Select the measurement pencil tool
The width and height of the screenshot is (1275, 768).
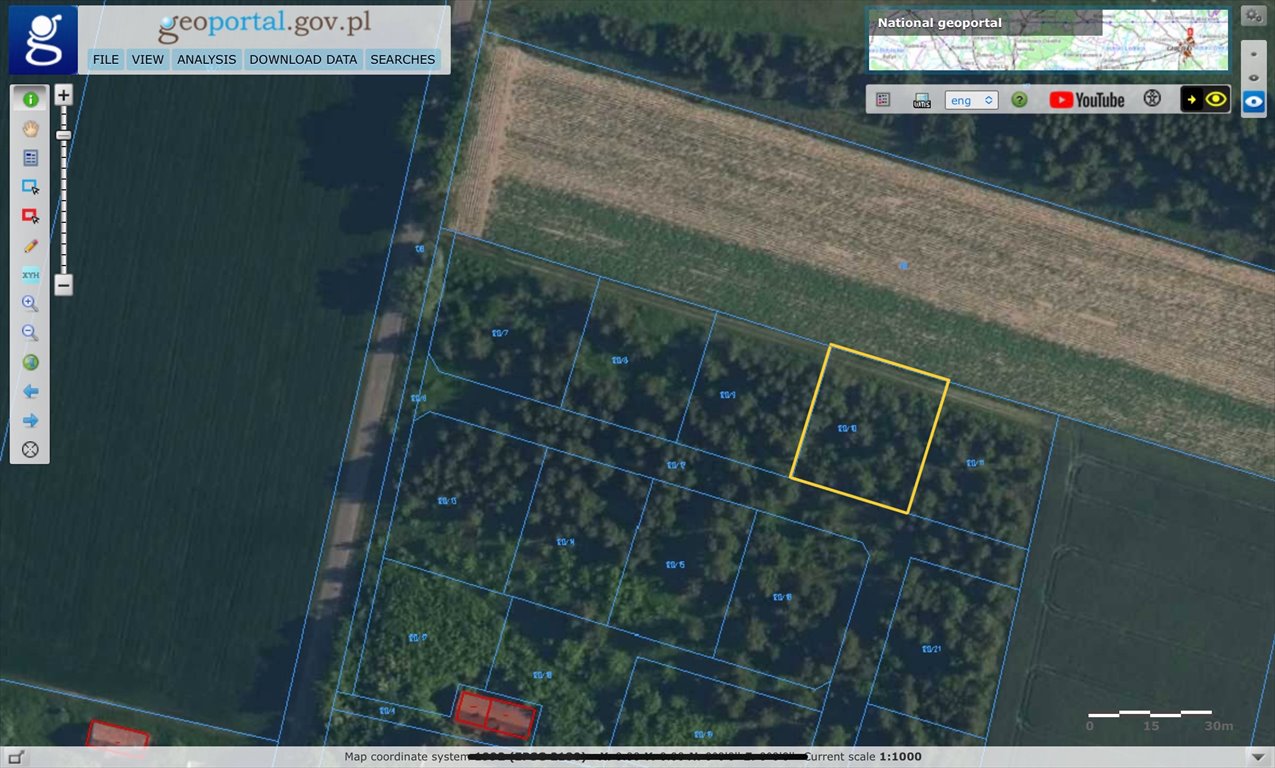click(30, 245)
